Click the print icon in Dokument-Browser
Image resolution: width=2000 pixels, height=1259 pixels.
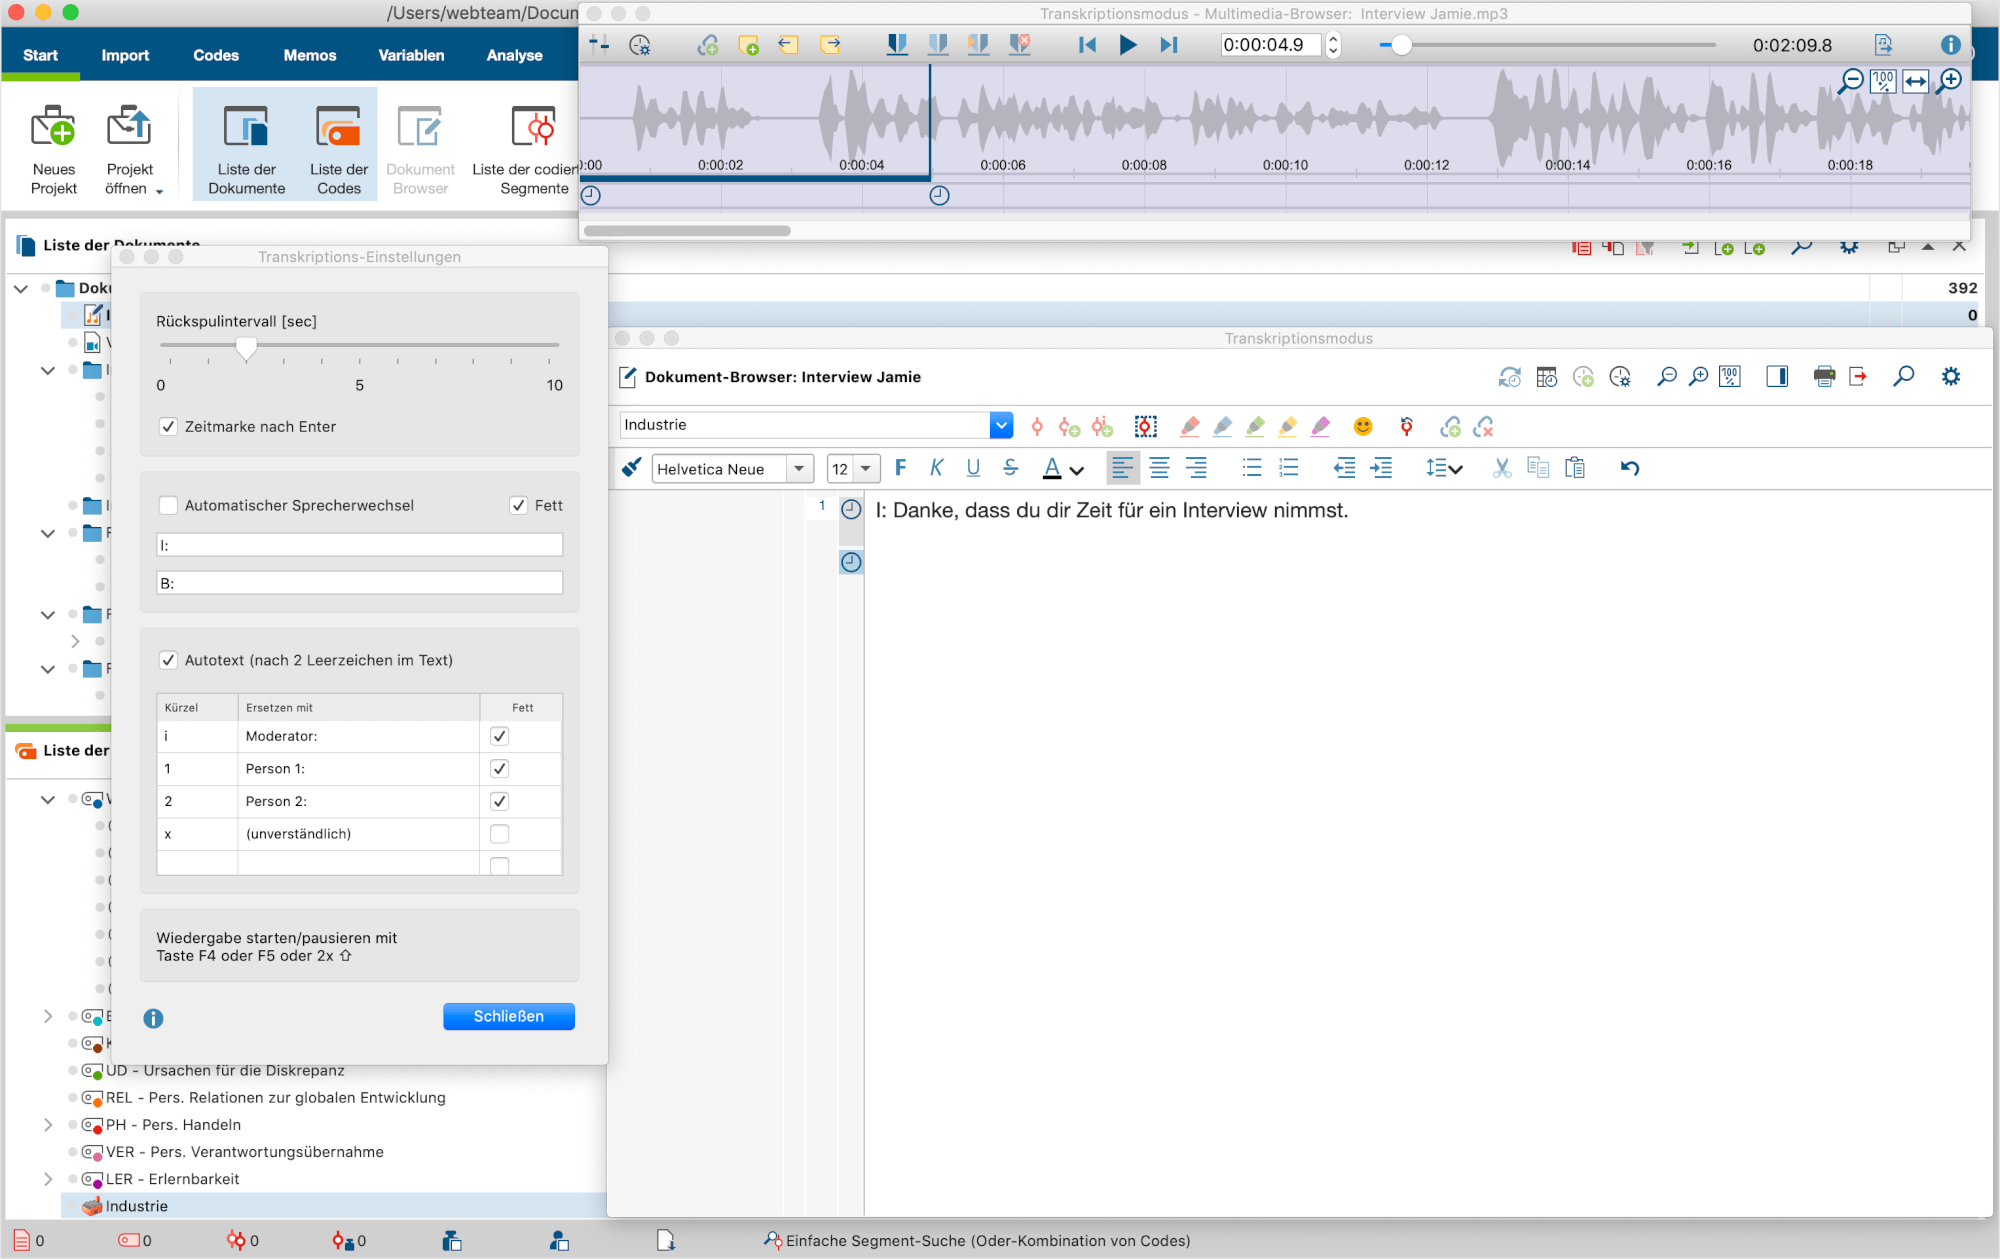[1824, 377]
